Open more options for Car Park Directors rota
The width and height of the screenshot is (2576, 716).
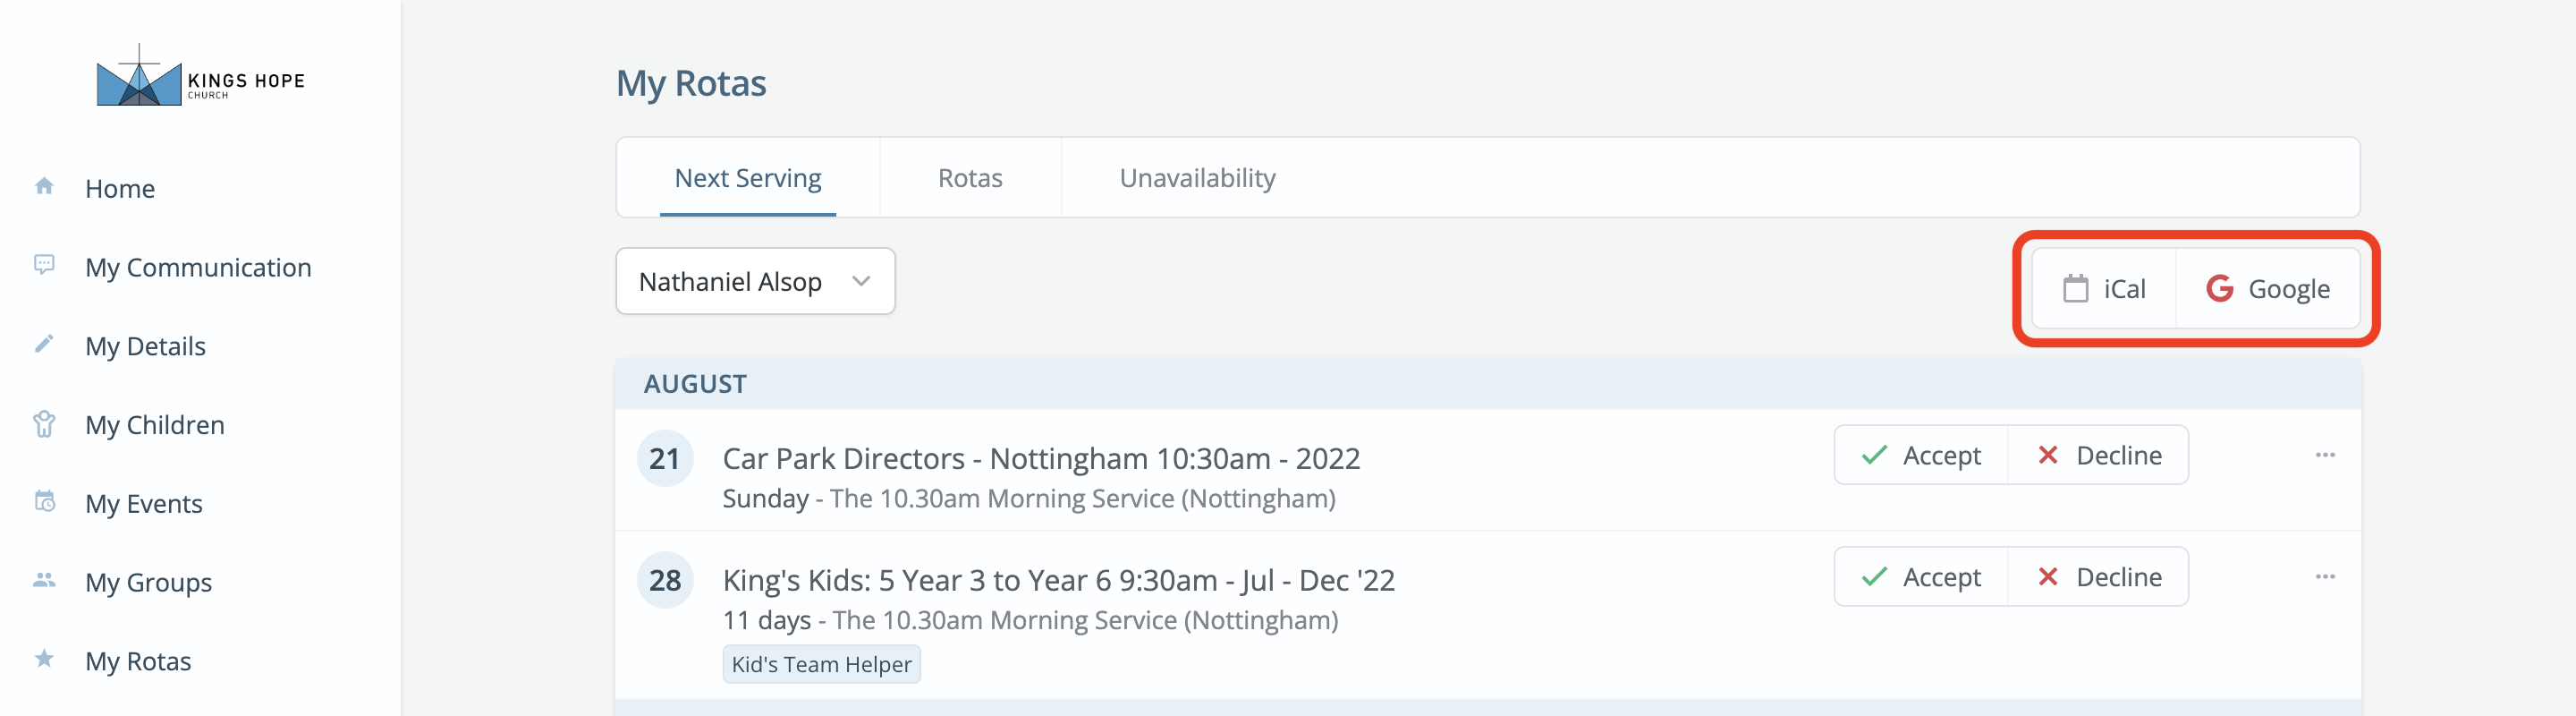coord(2325,455)
